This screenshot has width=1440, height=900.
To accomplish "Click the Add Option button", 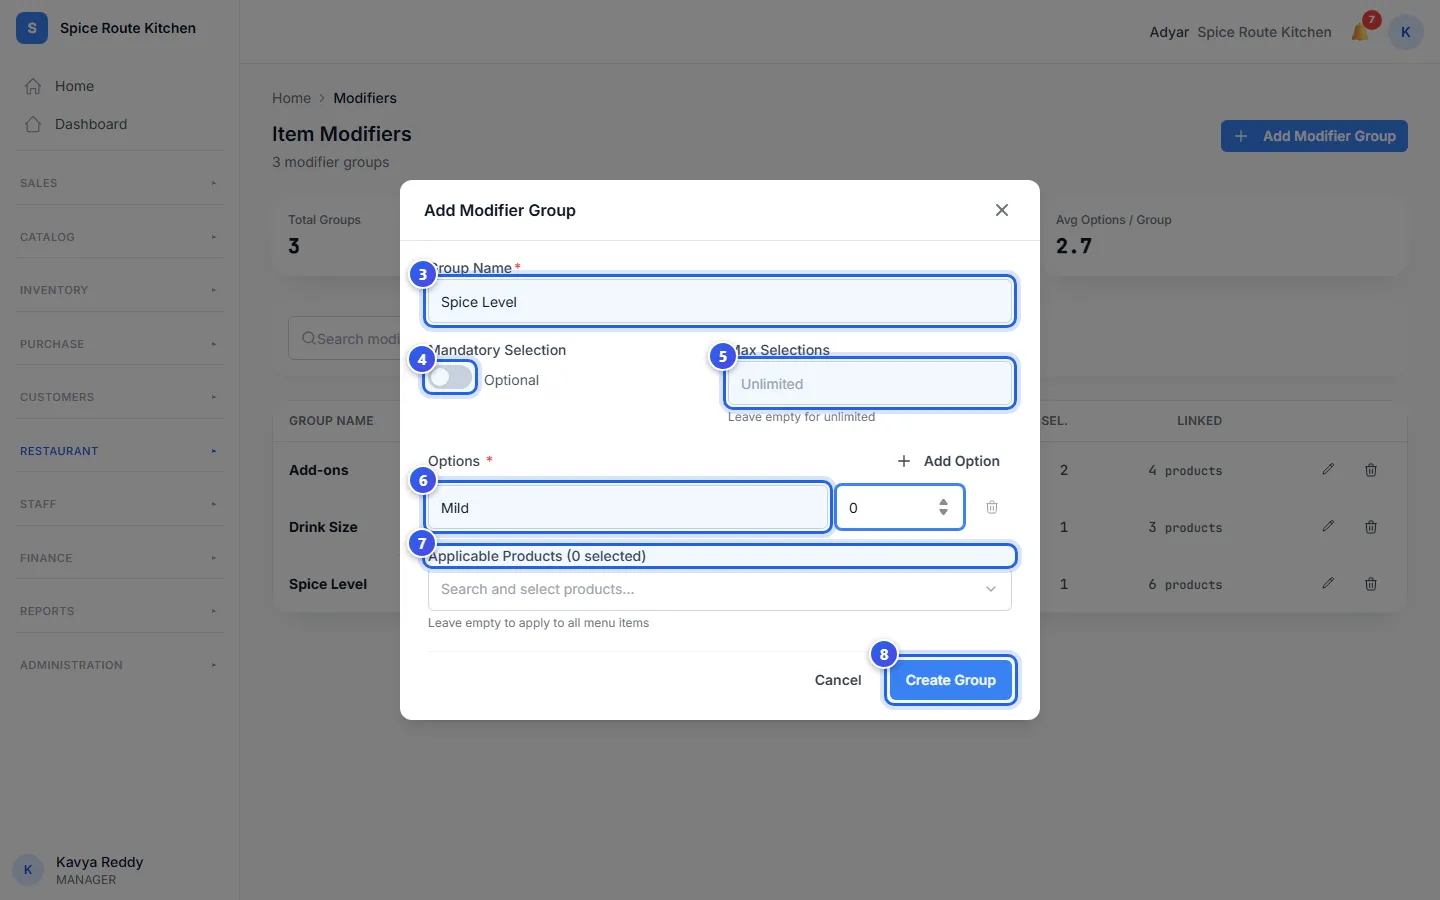I will 948,461.
